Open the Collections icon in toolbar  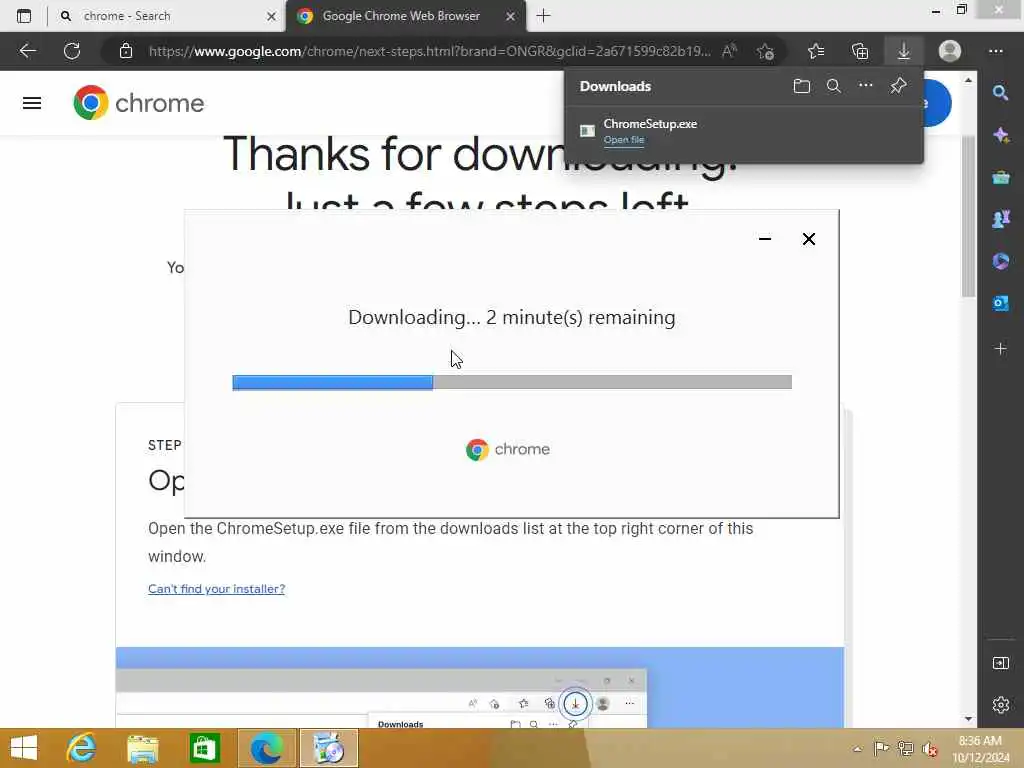[860, 51]
